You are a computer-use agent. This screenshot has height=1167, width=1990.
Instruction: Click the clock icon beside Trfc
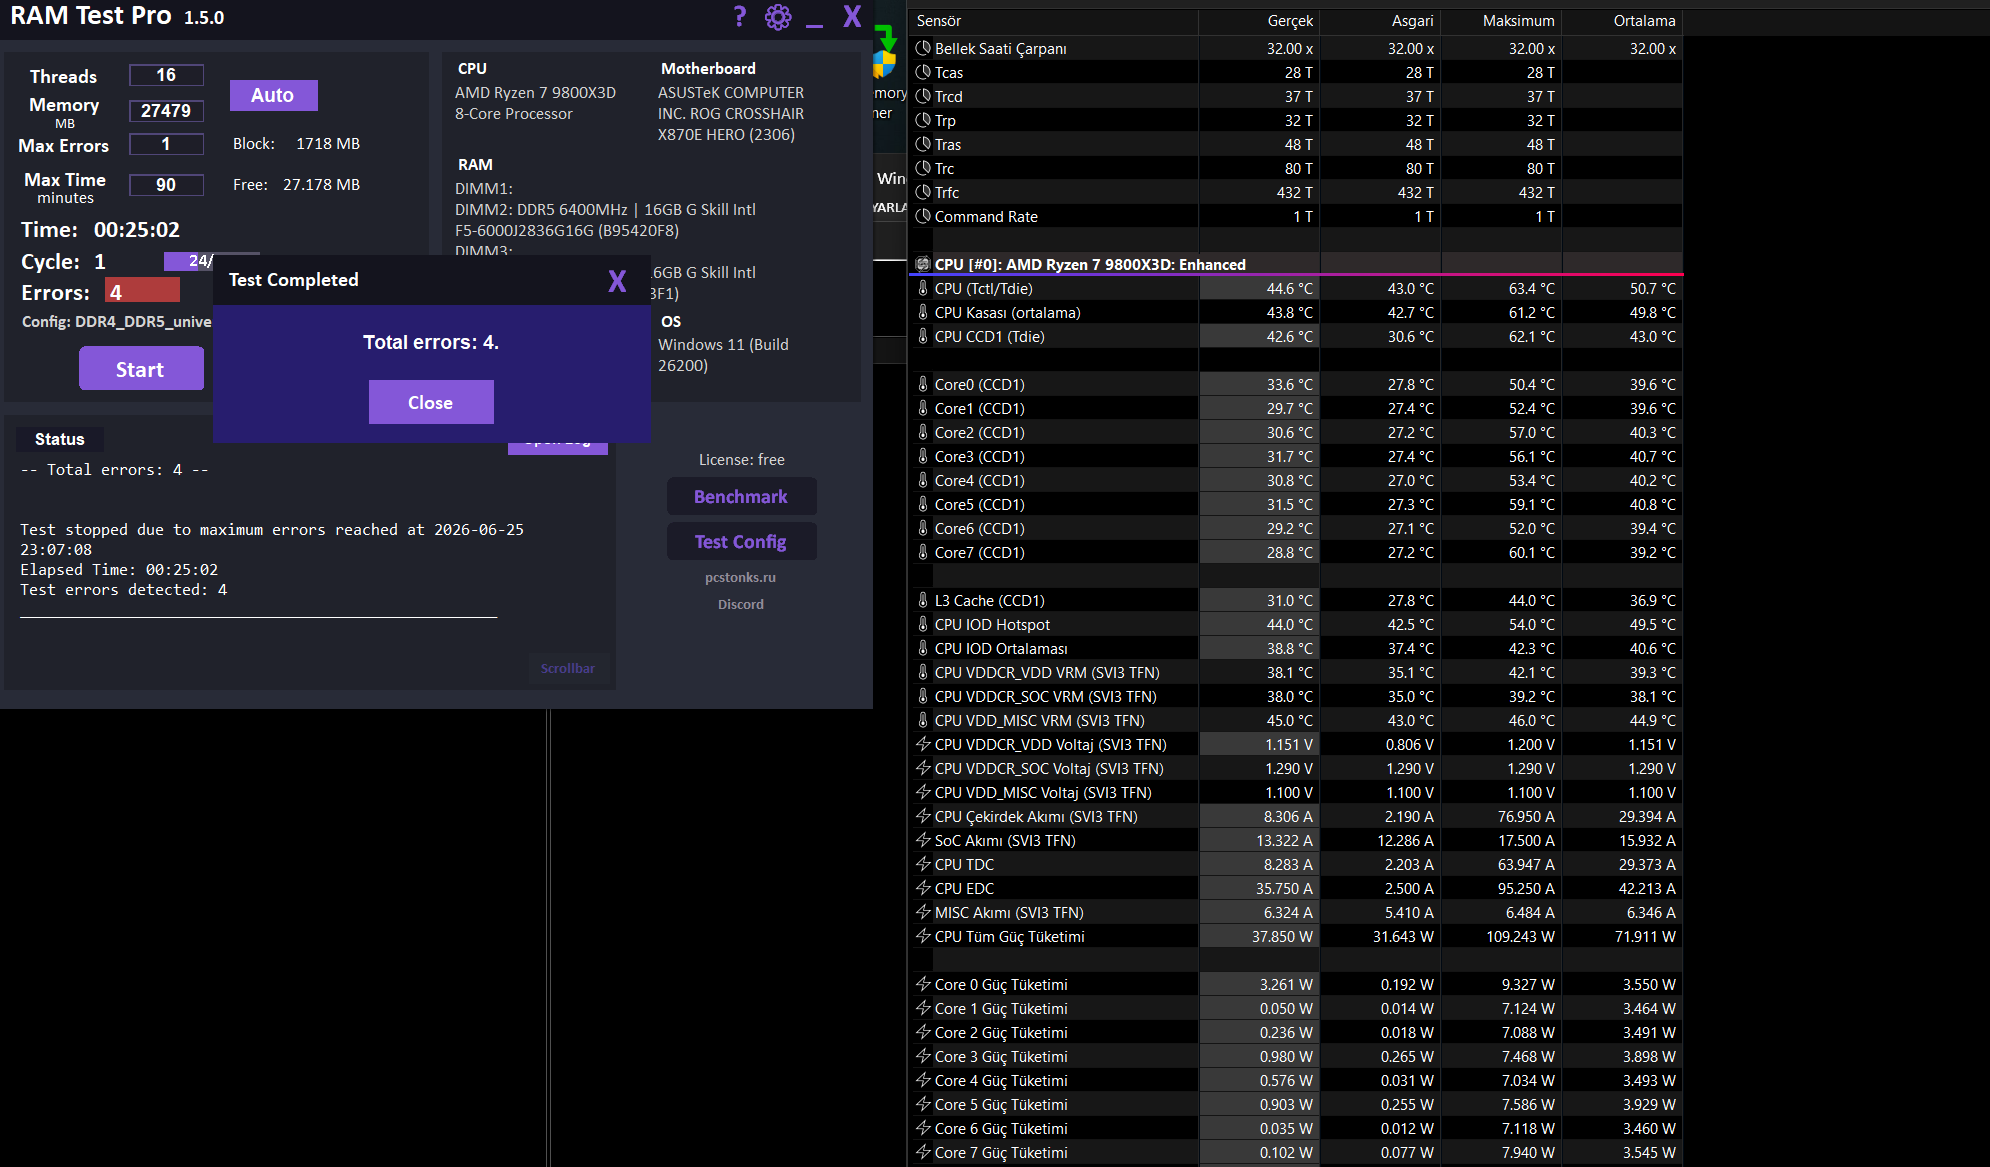pyautogui.click(x=923, y=192)
